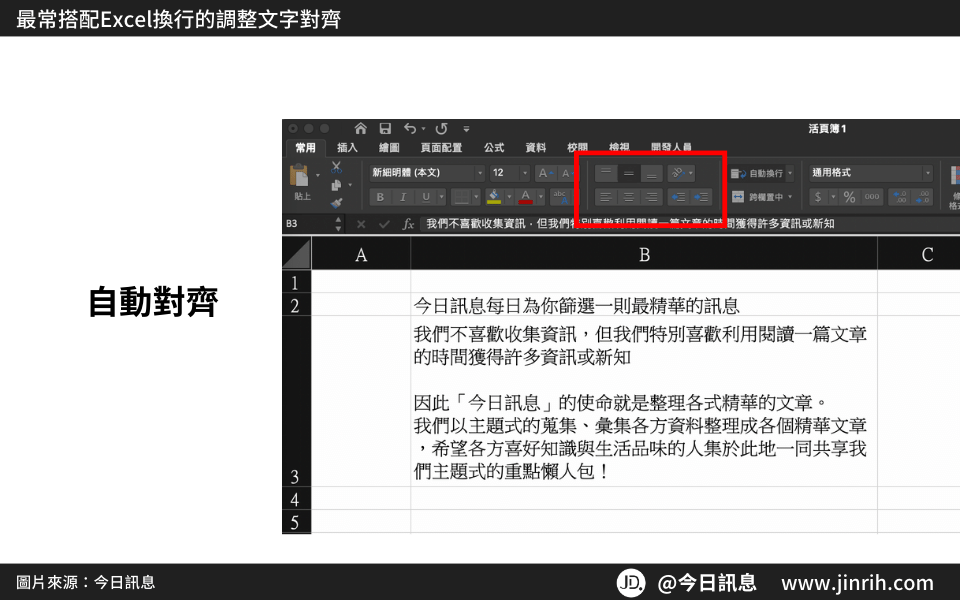Click the fx insert function icon
960x600 pixels.
(x=408, y=224)
